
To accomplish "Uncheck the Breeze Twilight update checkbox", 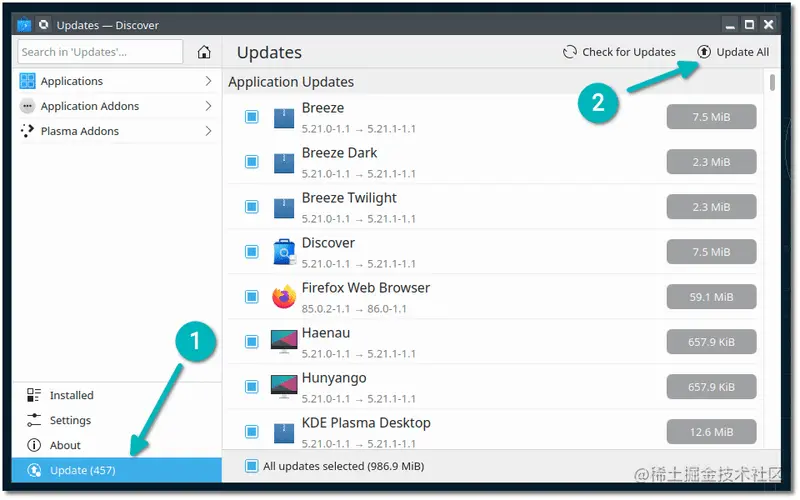I will click(x=252, y=207).
